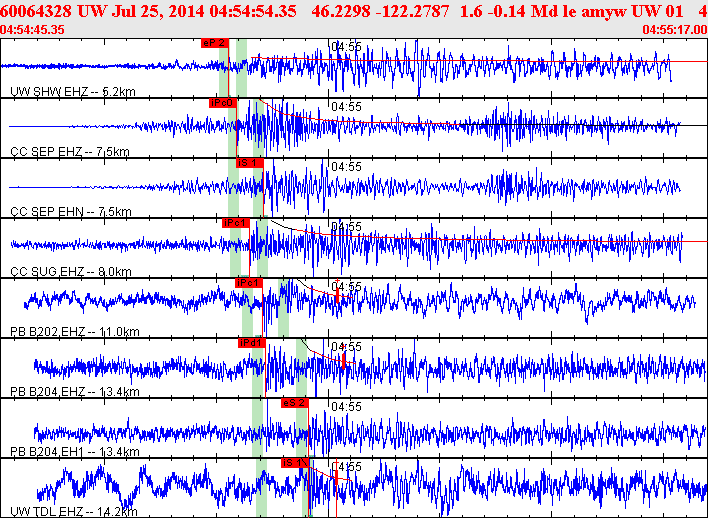Screen dimensions: 708x518
Task: Click the start time 04:54:45.35
Action: [32, 30]
